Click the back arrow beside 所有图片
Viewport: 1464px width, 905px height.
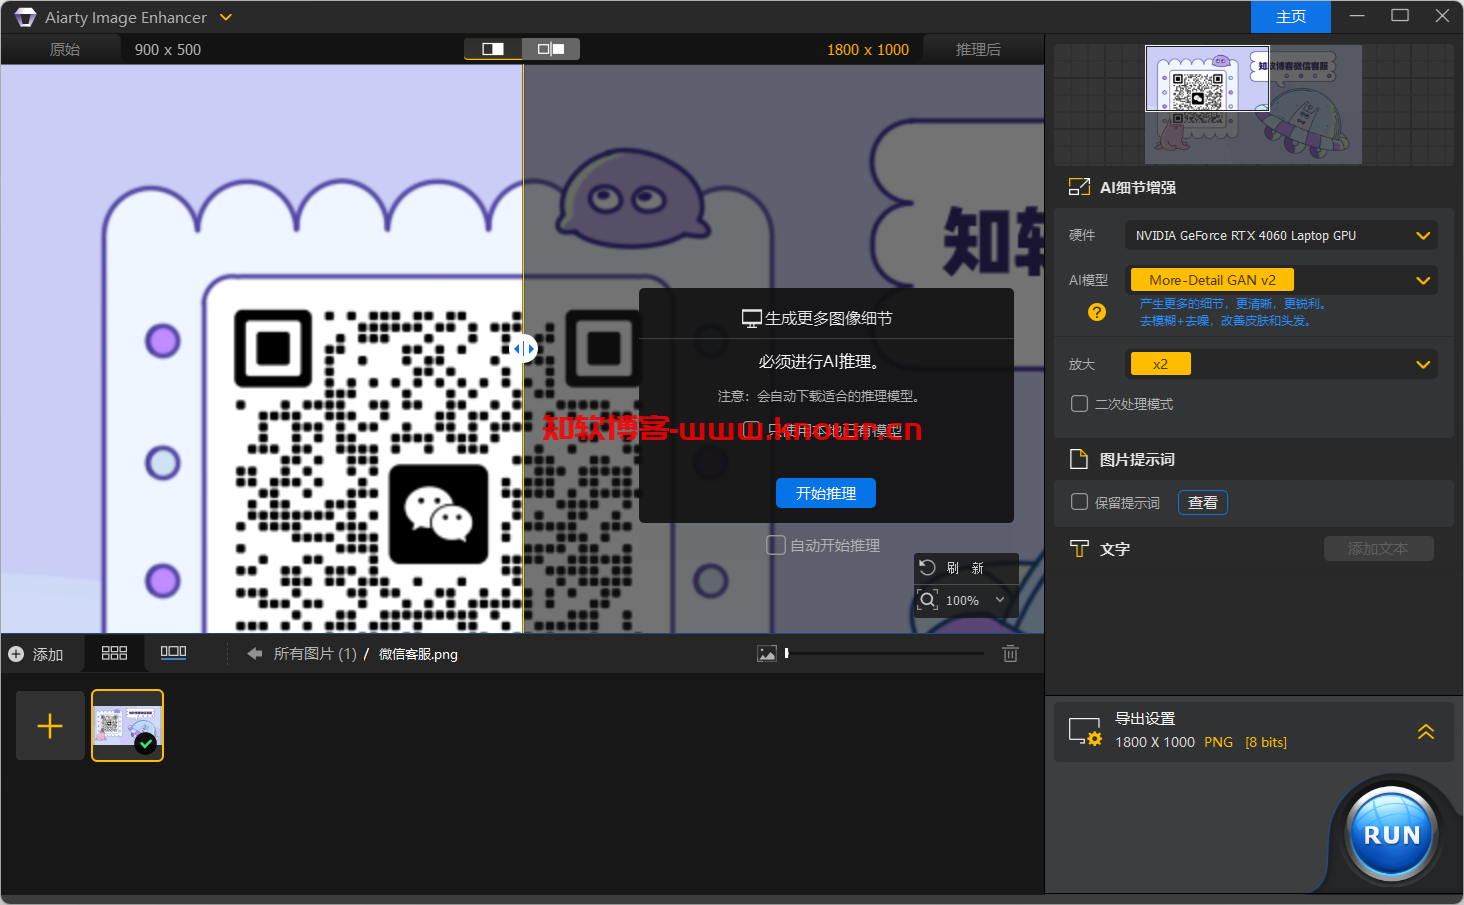tap(255, 654)
